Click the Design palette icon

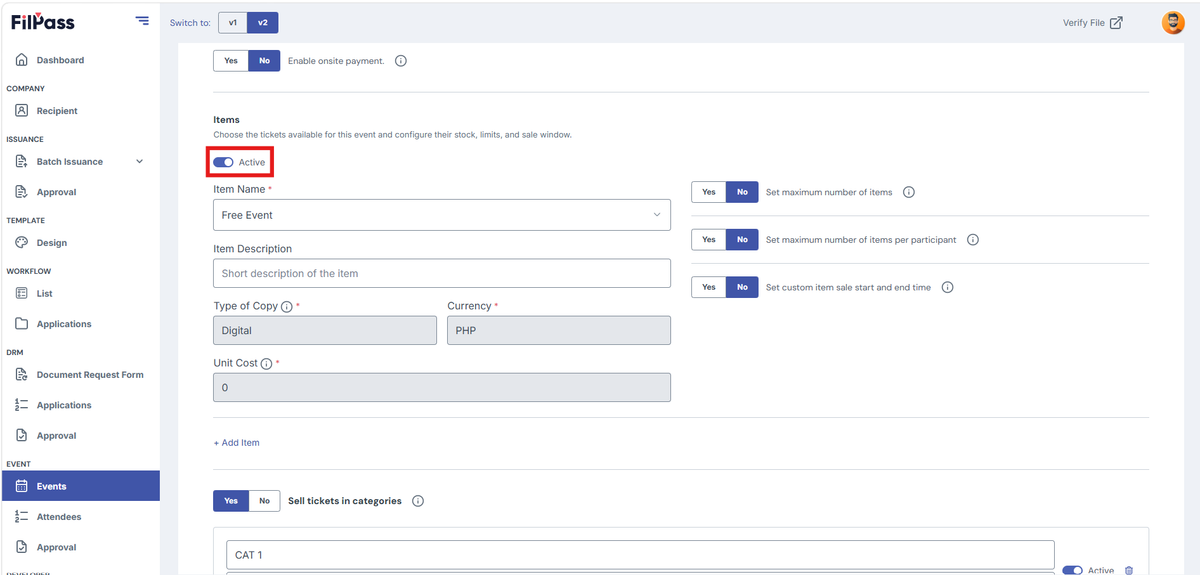pyautogui.click(x=22, y=243)
